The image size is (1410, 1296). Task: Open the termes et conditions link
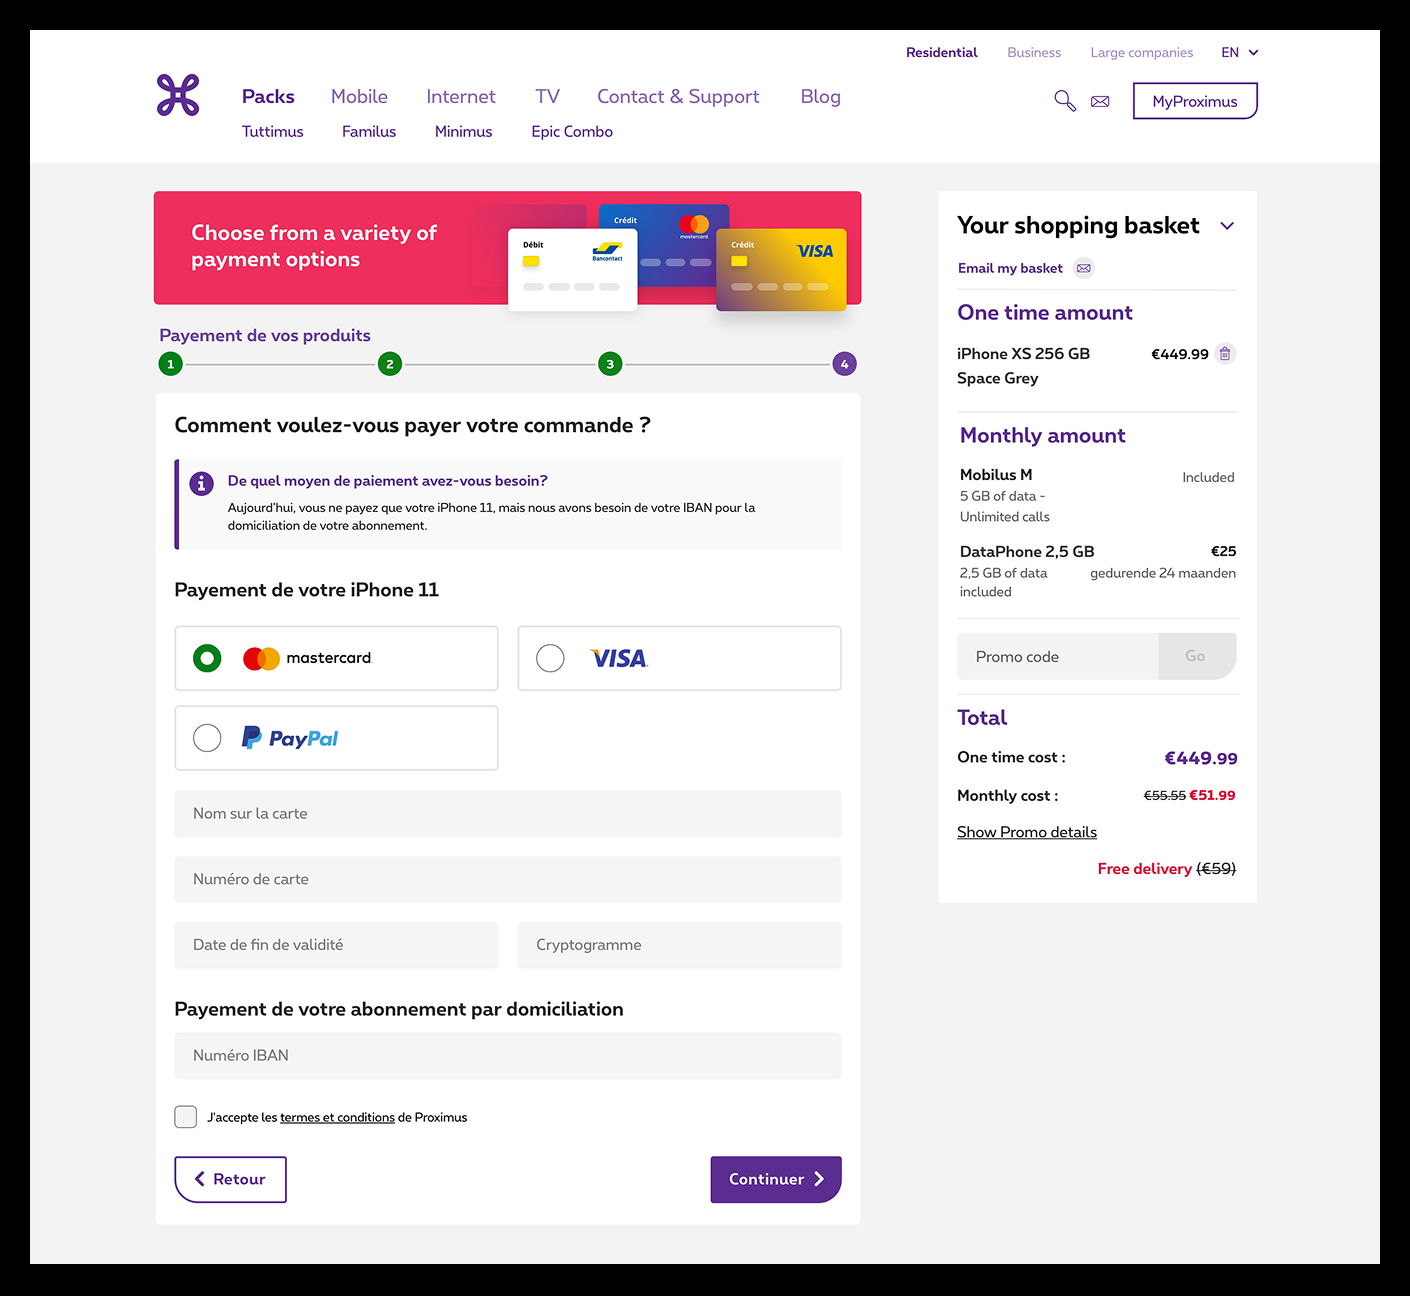[x=337, y=1118]
